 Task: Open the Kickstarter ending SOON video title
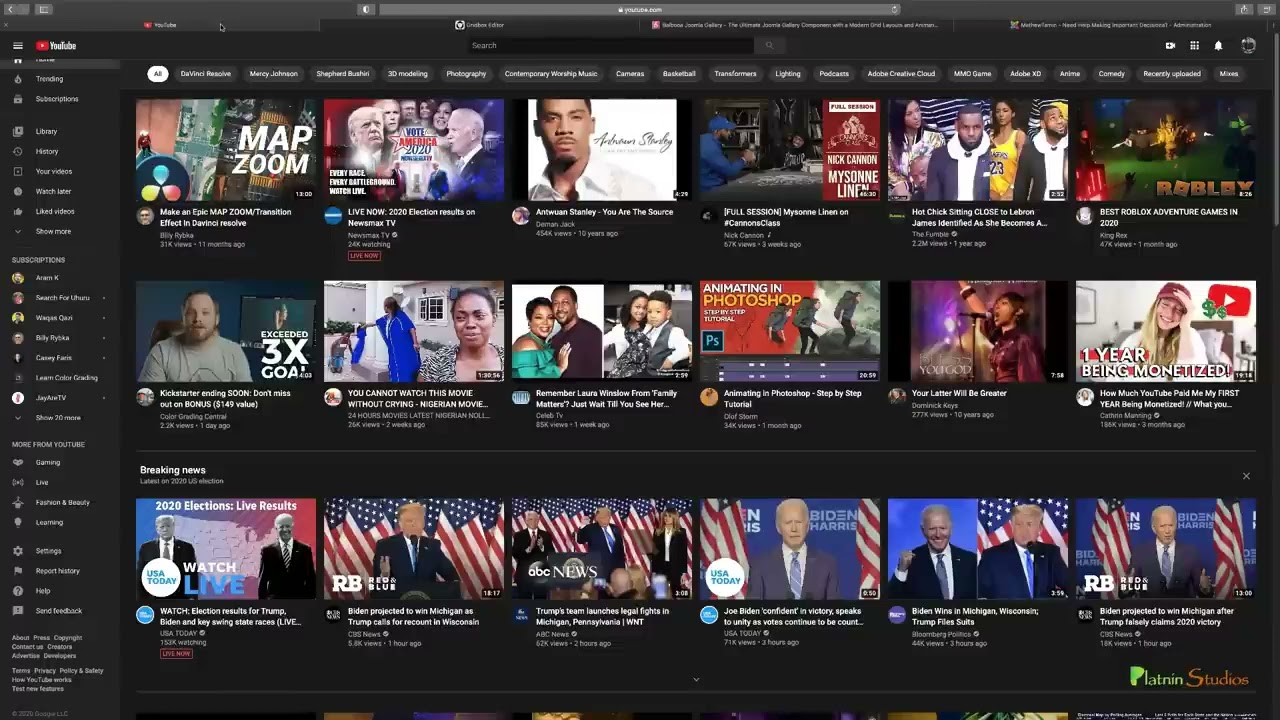coord(225,398)
